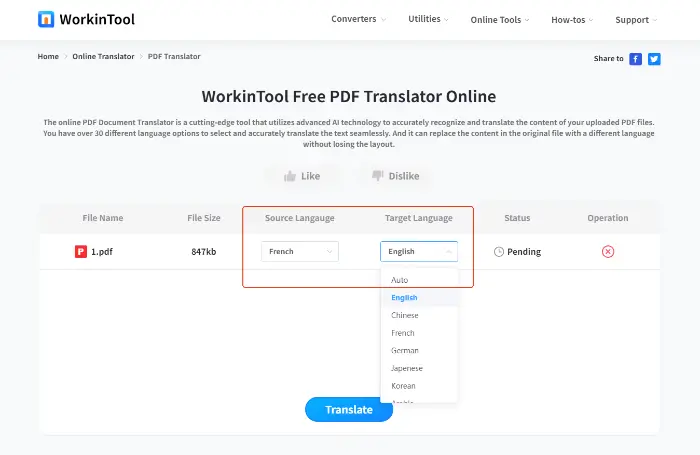Select French in target language list
The height and width of the screenshot is (455, 700).
419,333
